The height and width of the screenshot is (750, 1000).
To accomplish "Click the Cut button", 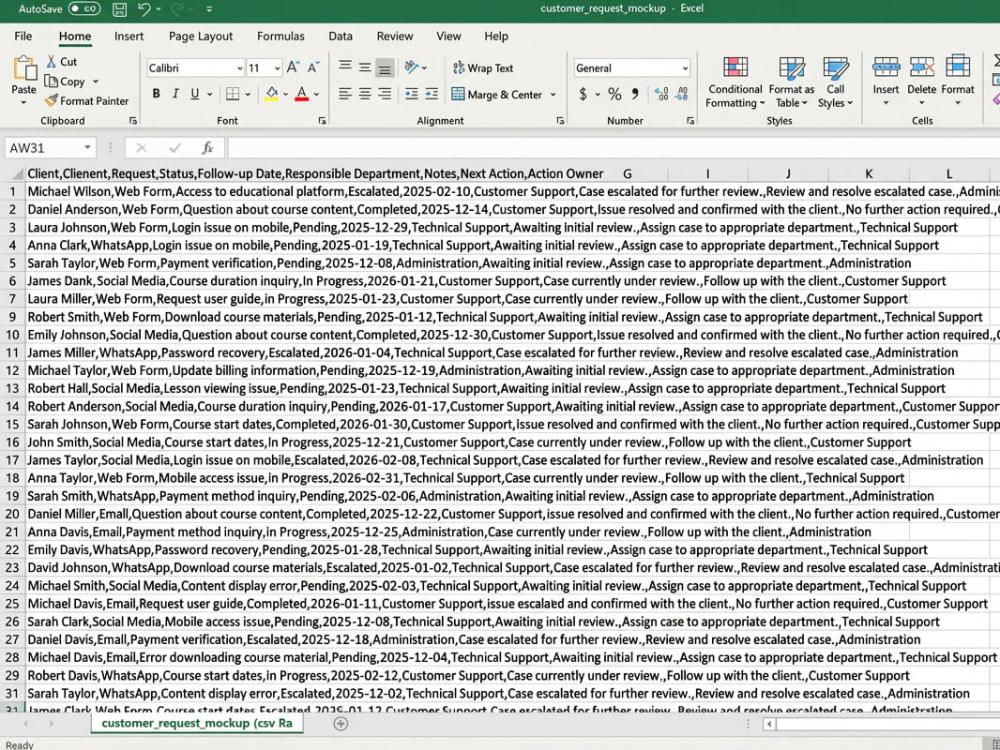I will (62, 62).
